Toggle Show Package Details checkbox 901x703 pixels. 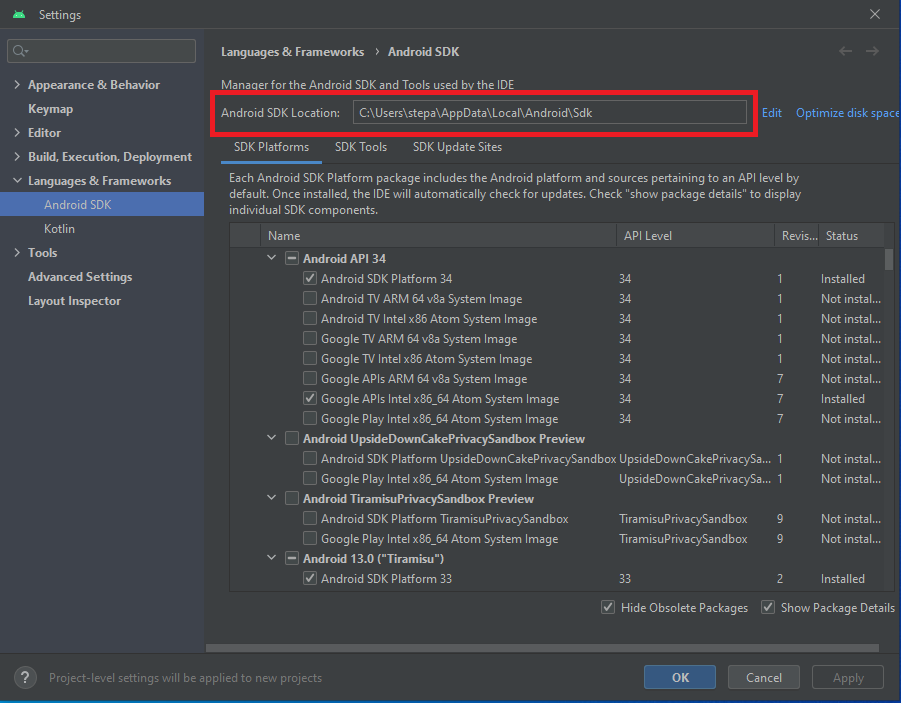click(x=768, y=608)
